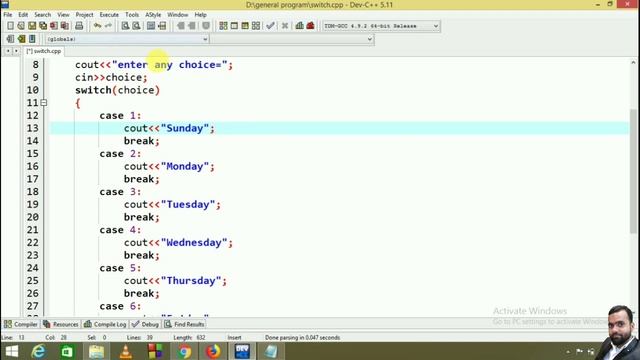Image resolution: width=640 pixels, height=360 pixels.
Task: Click the Undo arrow icon
Action: [97, 26]
